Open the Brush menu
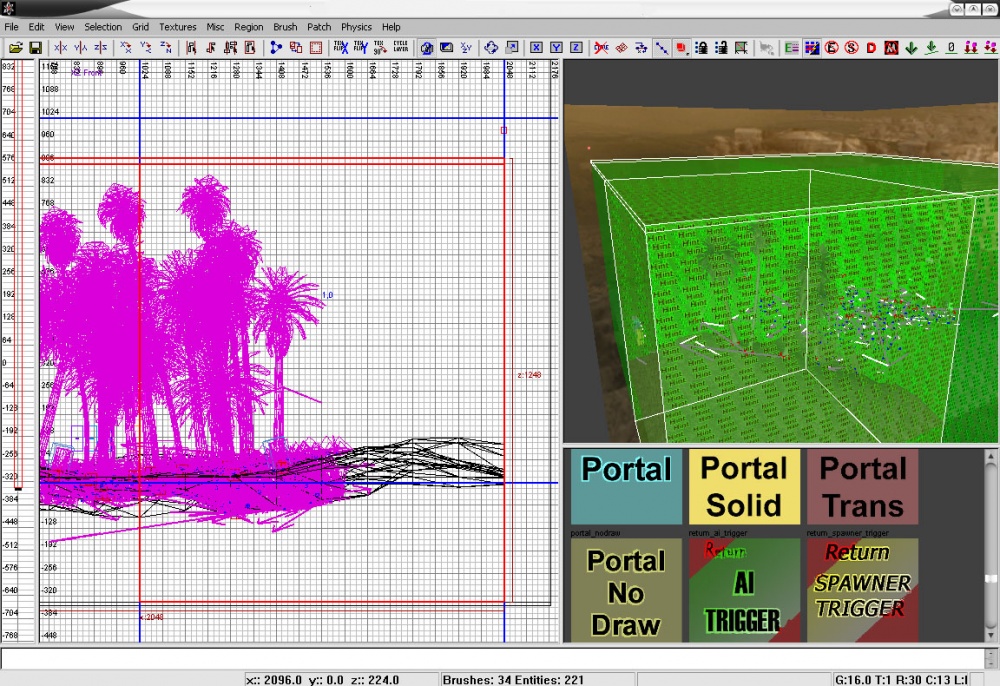The height and width of the screenshot is (686, 1000). click(x=285, y=27)
